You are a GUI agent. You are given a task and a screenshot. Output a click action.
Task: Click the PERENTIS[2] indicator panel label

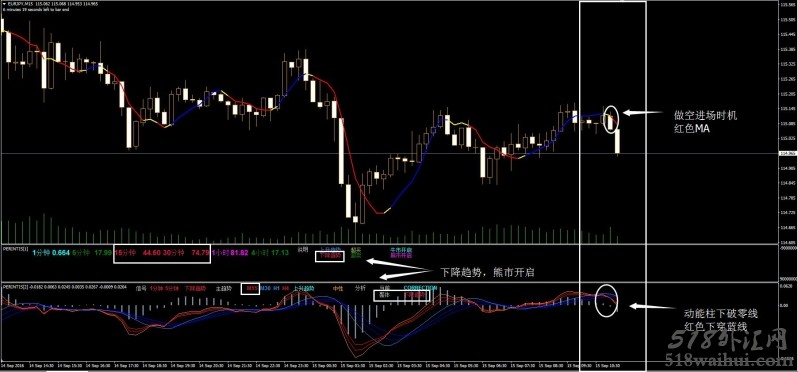(15, 288)
